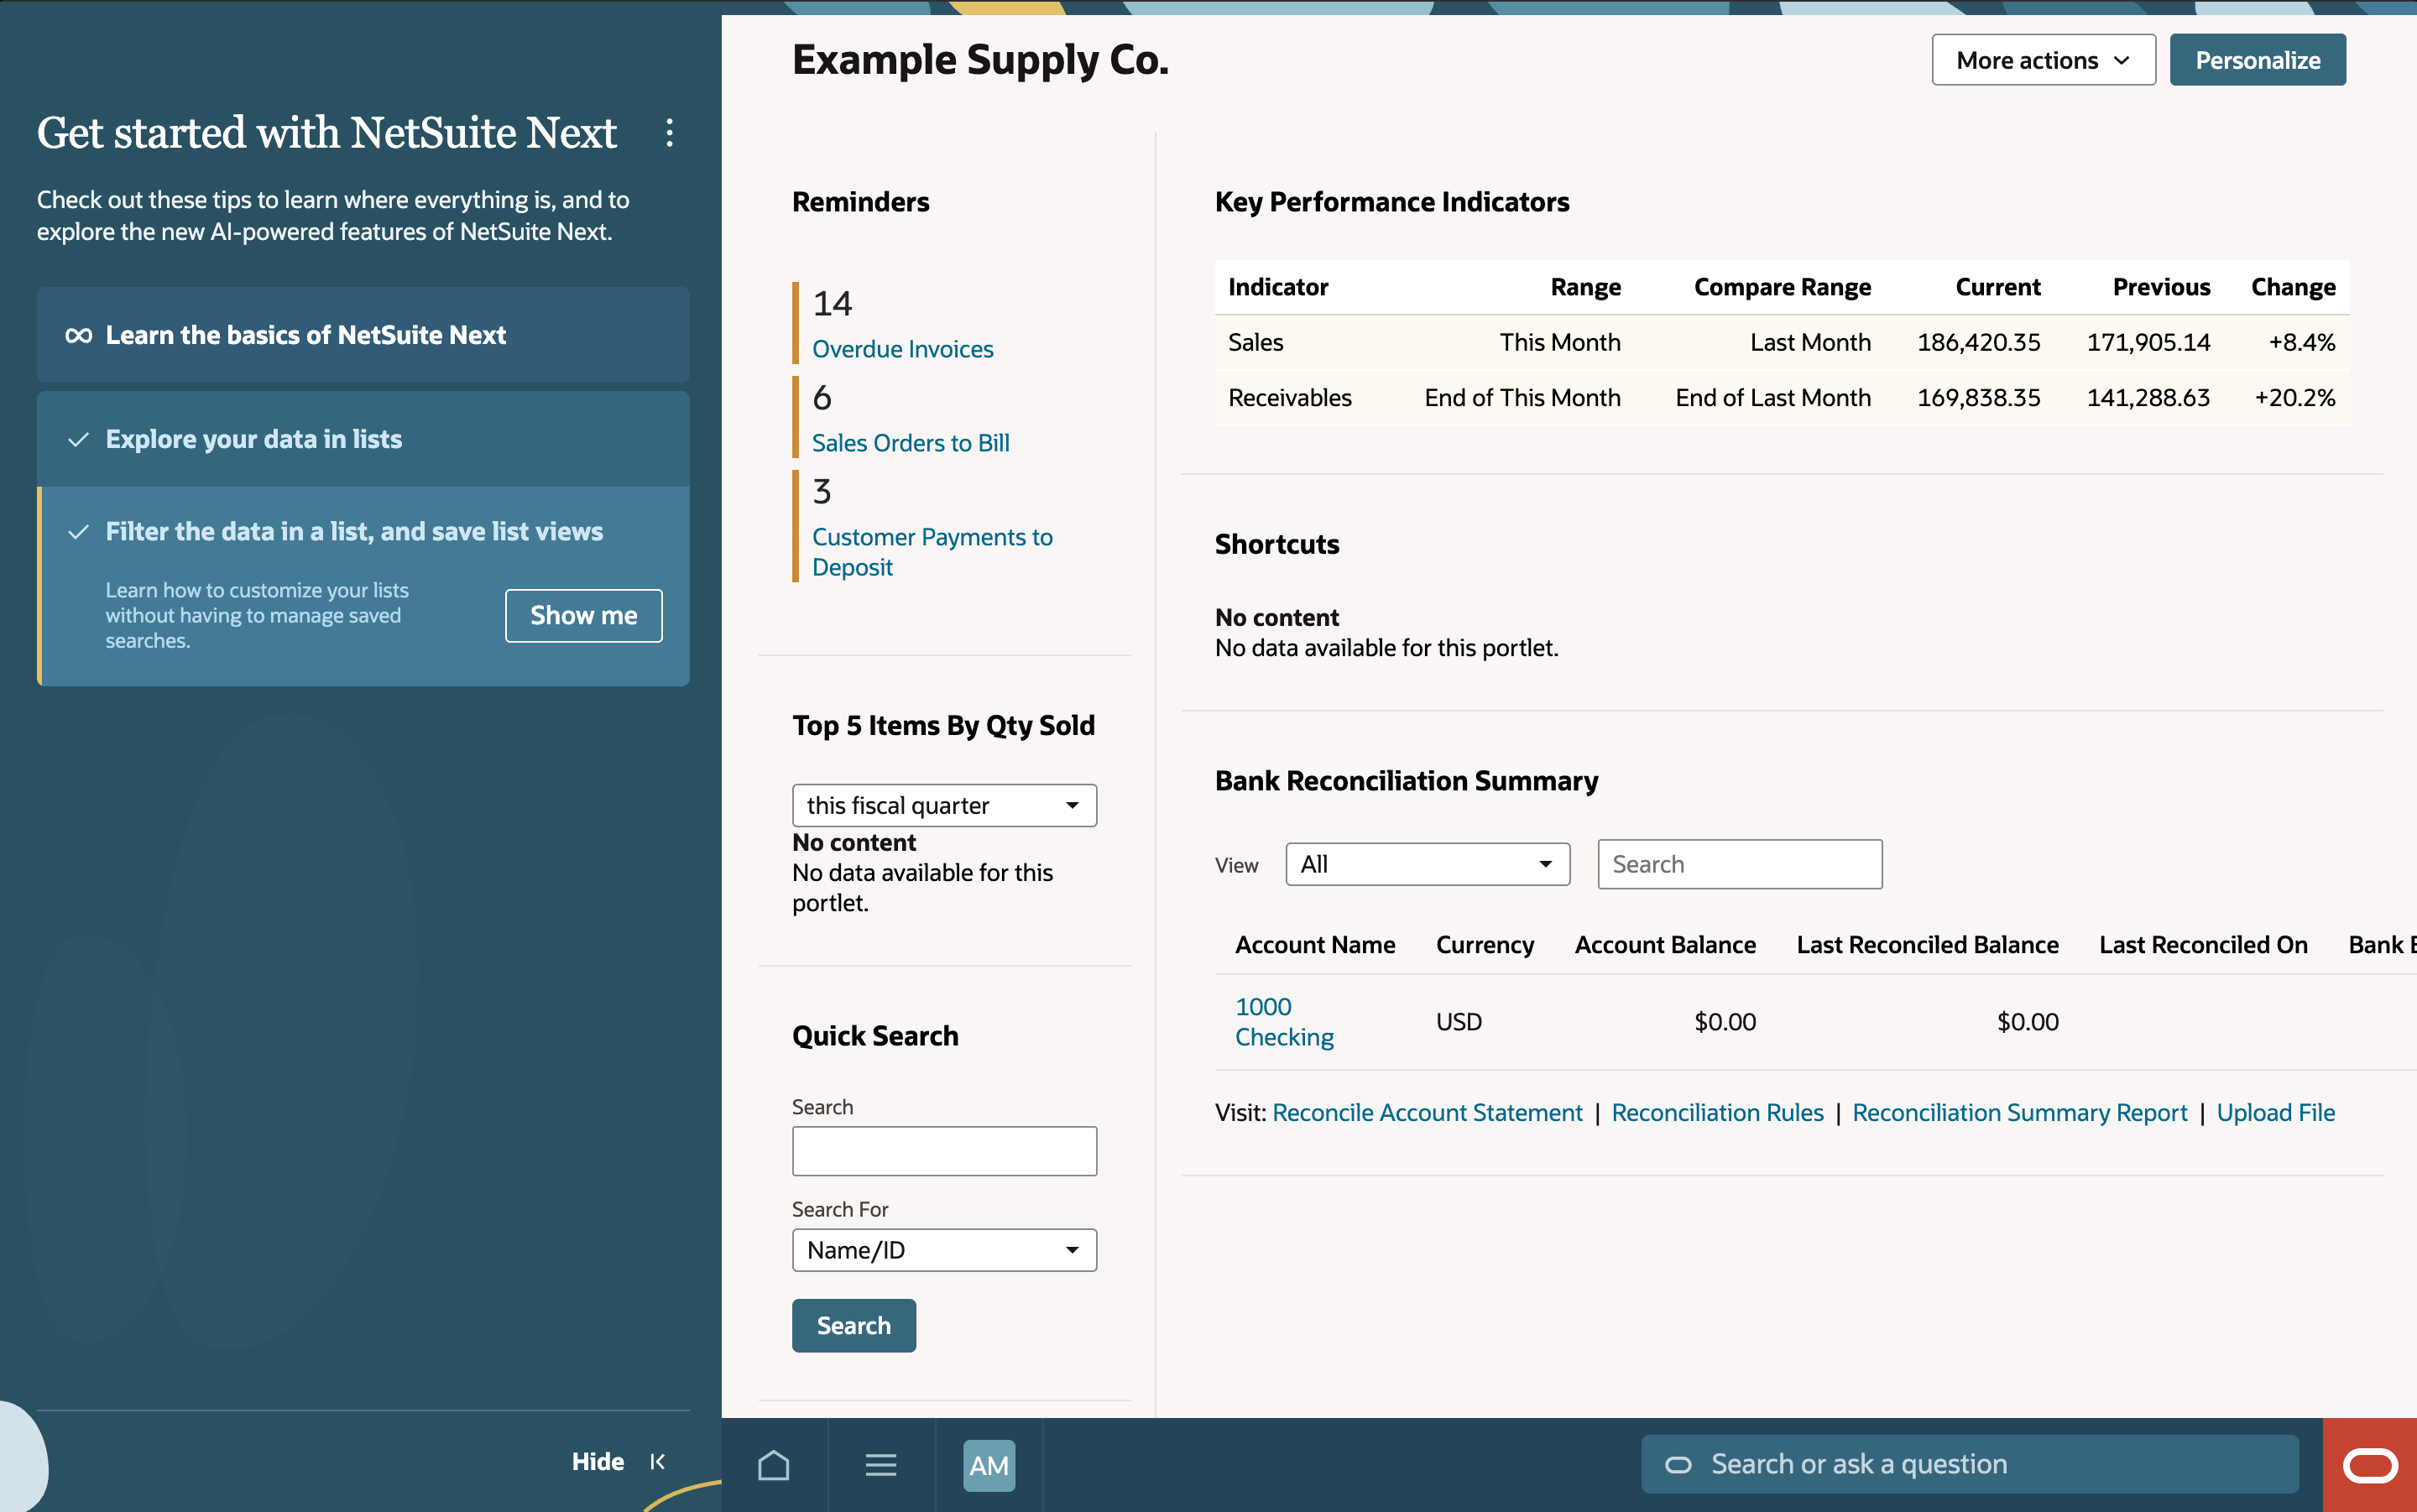Viewport: 2417px width, 1512px height.
Task: Click the Last Reconciled Balance column header
Action: pos(1927,945)
